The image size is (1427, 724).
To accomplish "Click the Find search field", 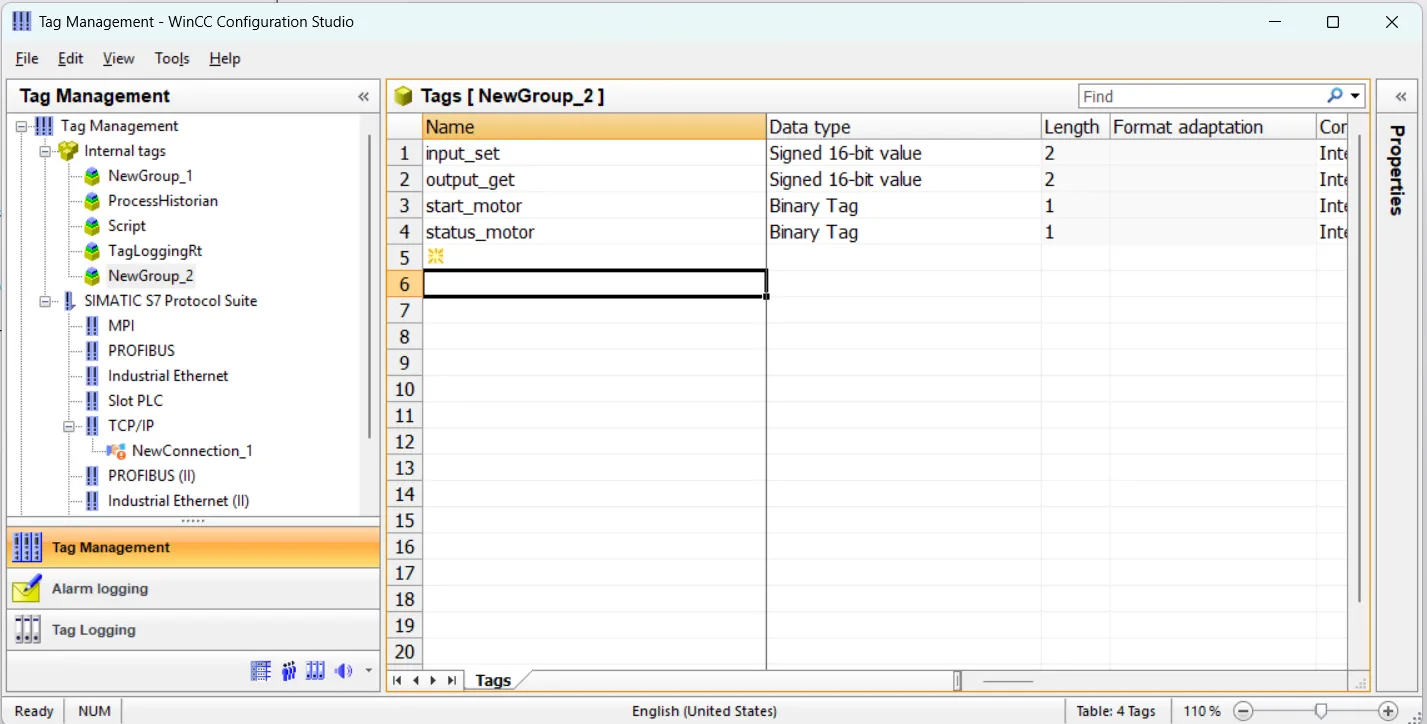I will coord(1200,96).
